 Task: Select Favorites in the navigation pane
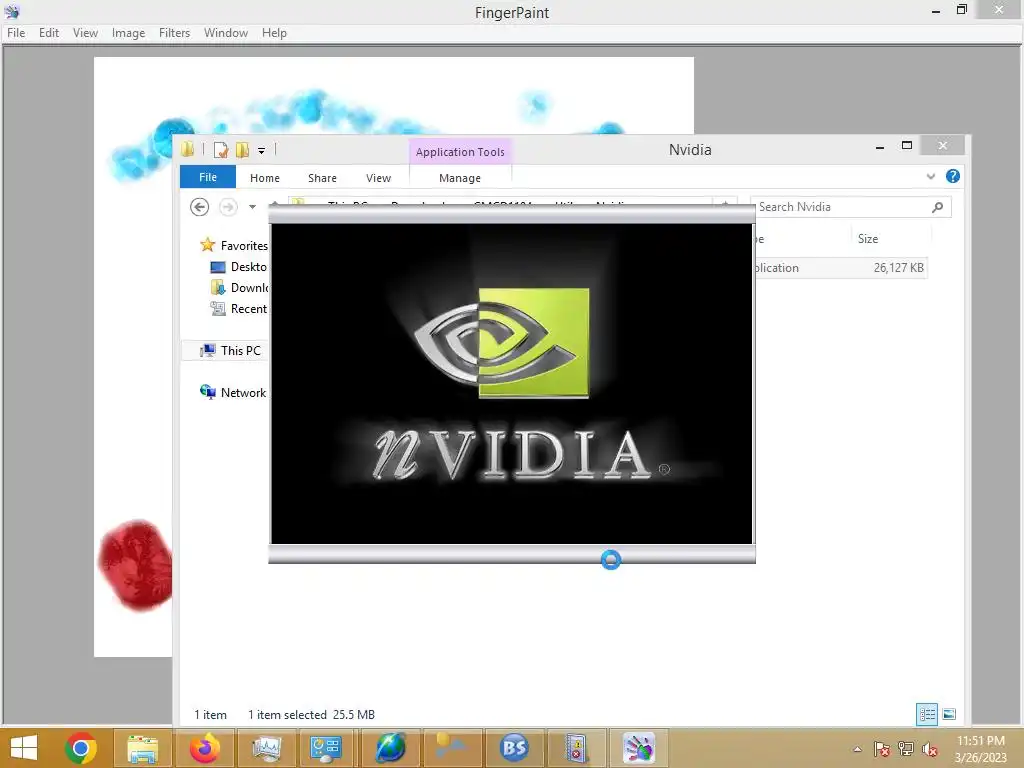[x=234, y=246]
